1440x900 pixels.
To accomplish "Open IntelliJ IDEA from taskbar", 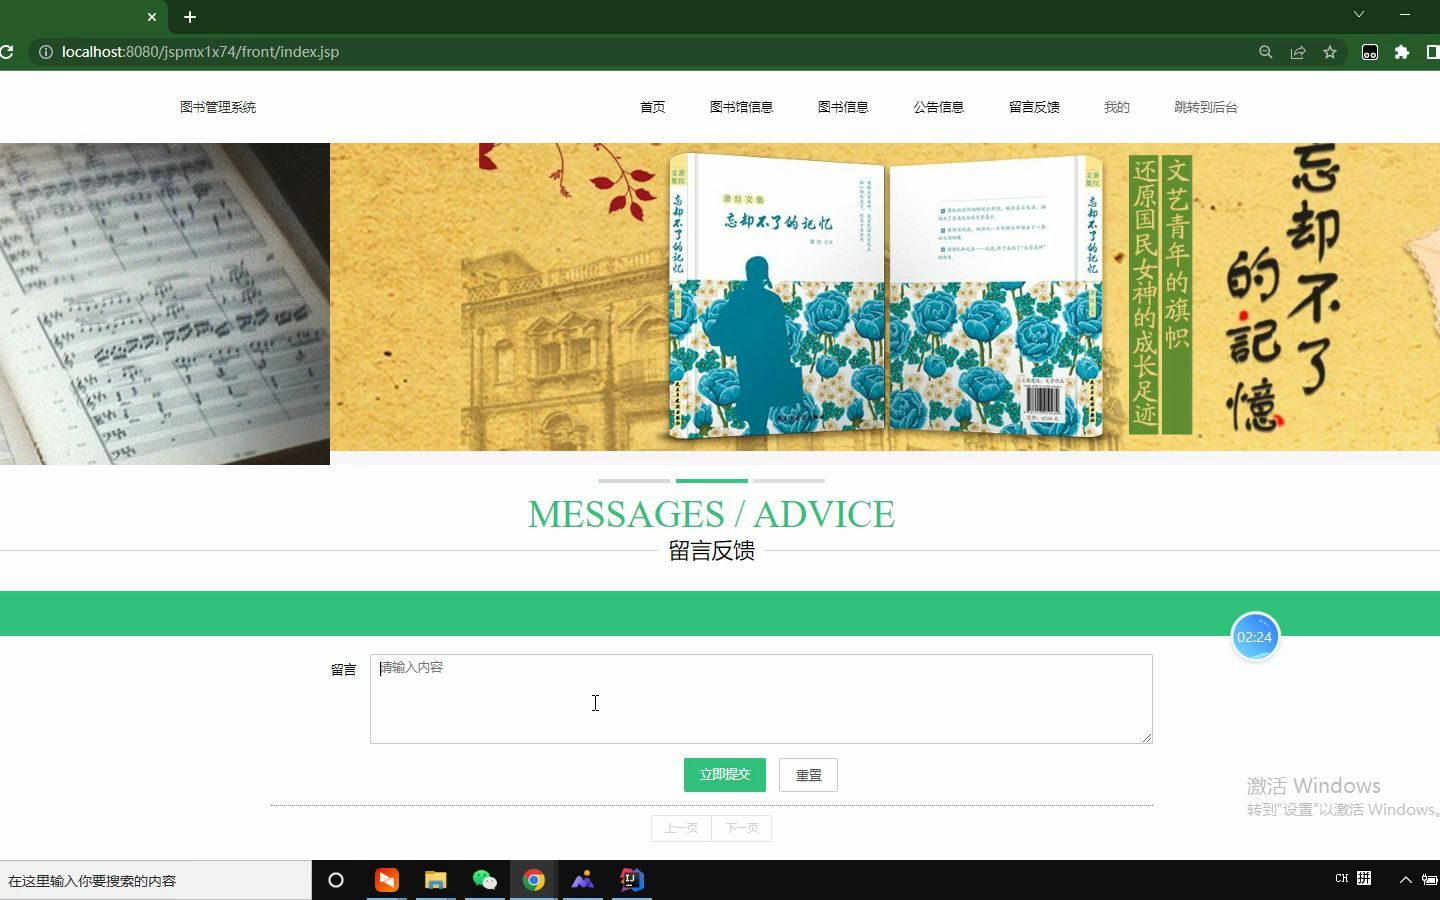I will pyautogui.click(x=632, y=880).
